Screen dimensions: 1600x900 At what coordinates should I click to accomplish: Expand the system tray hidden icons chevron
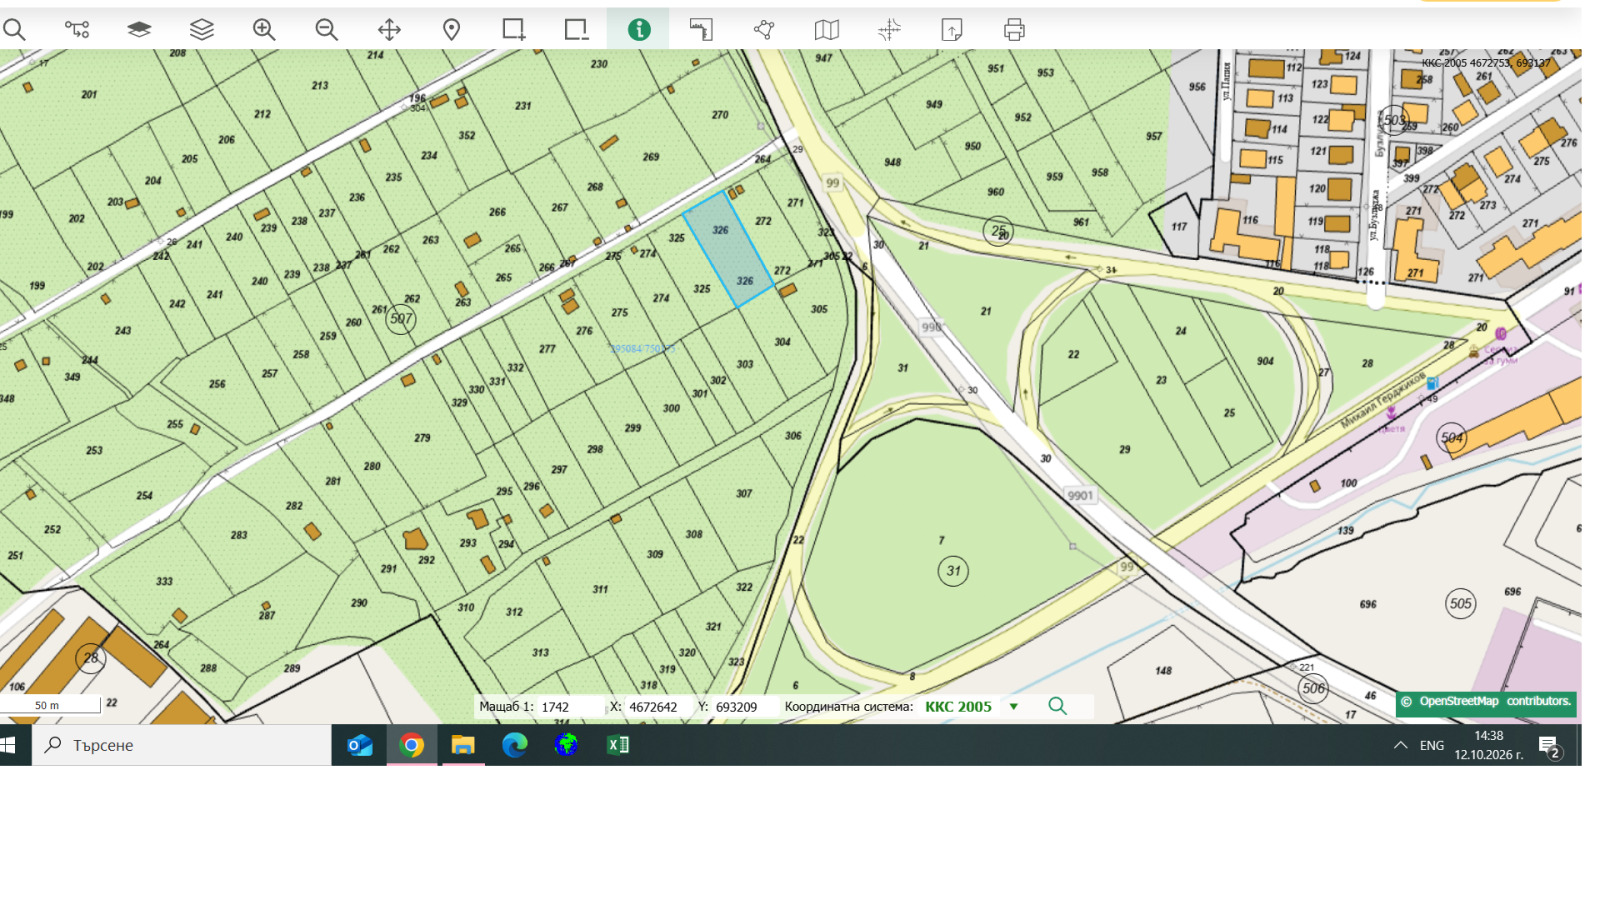point(1400,745)
